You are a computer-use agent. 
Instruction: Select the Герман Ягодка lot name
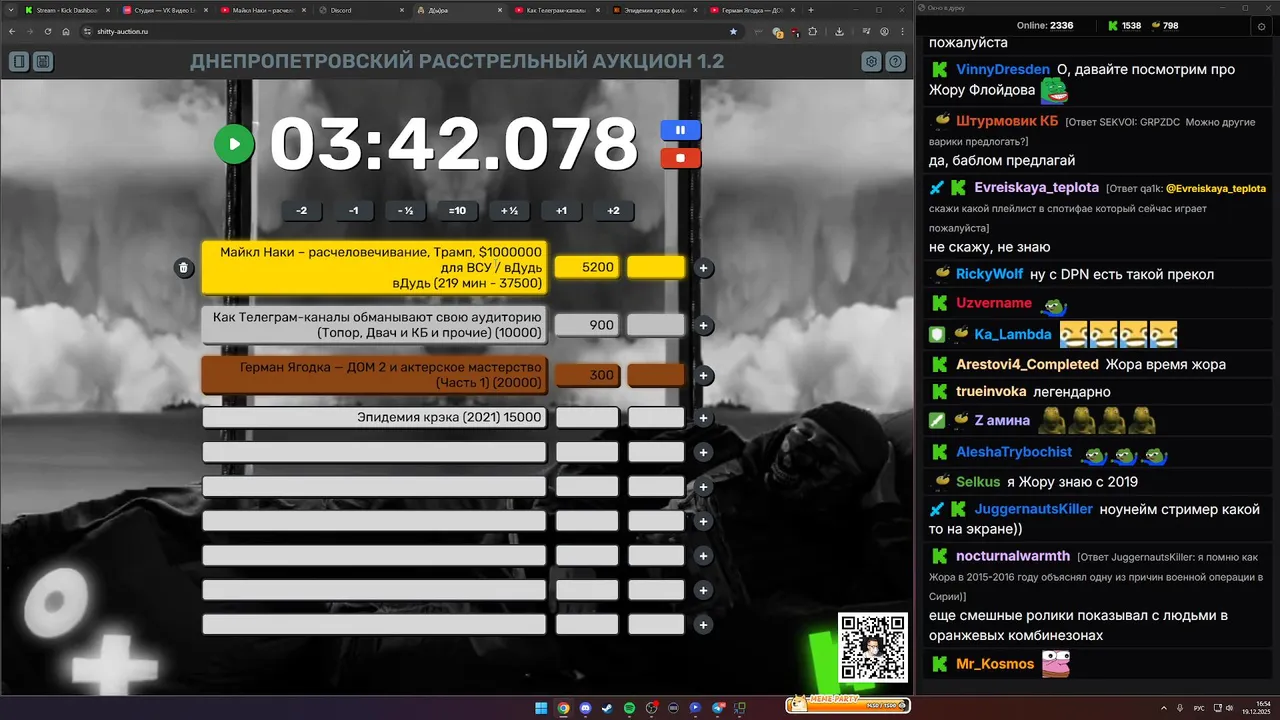(x=374, y=375)
